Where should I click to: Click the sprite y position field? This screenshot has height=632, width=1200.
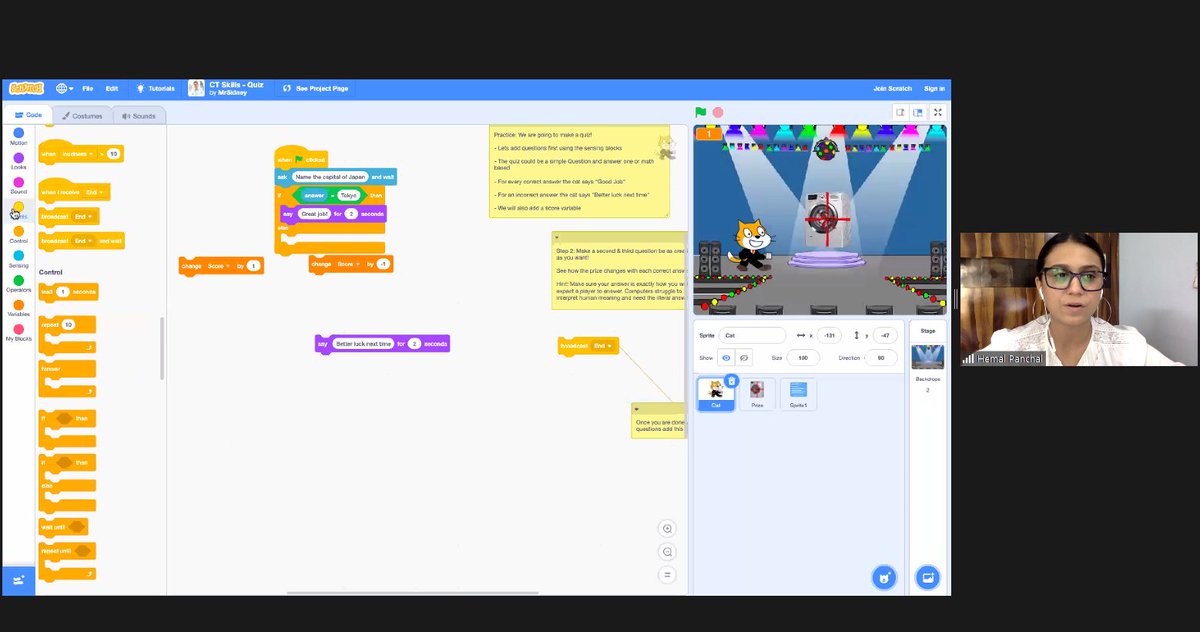885,335
